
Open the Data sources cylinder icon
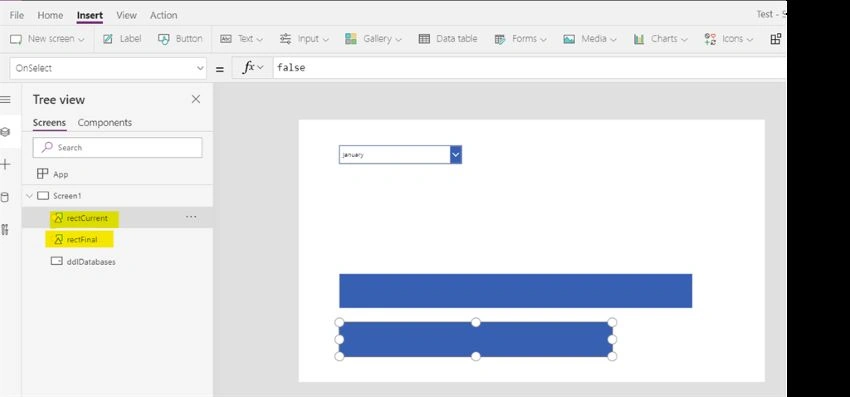click(5, 197)
